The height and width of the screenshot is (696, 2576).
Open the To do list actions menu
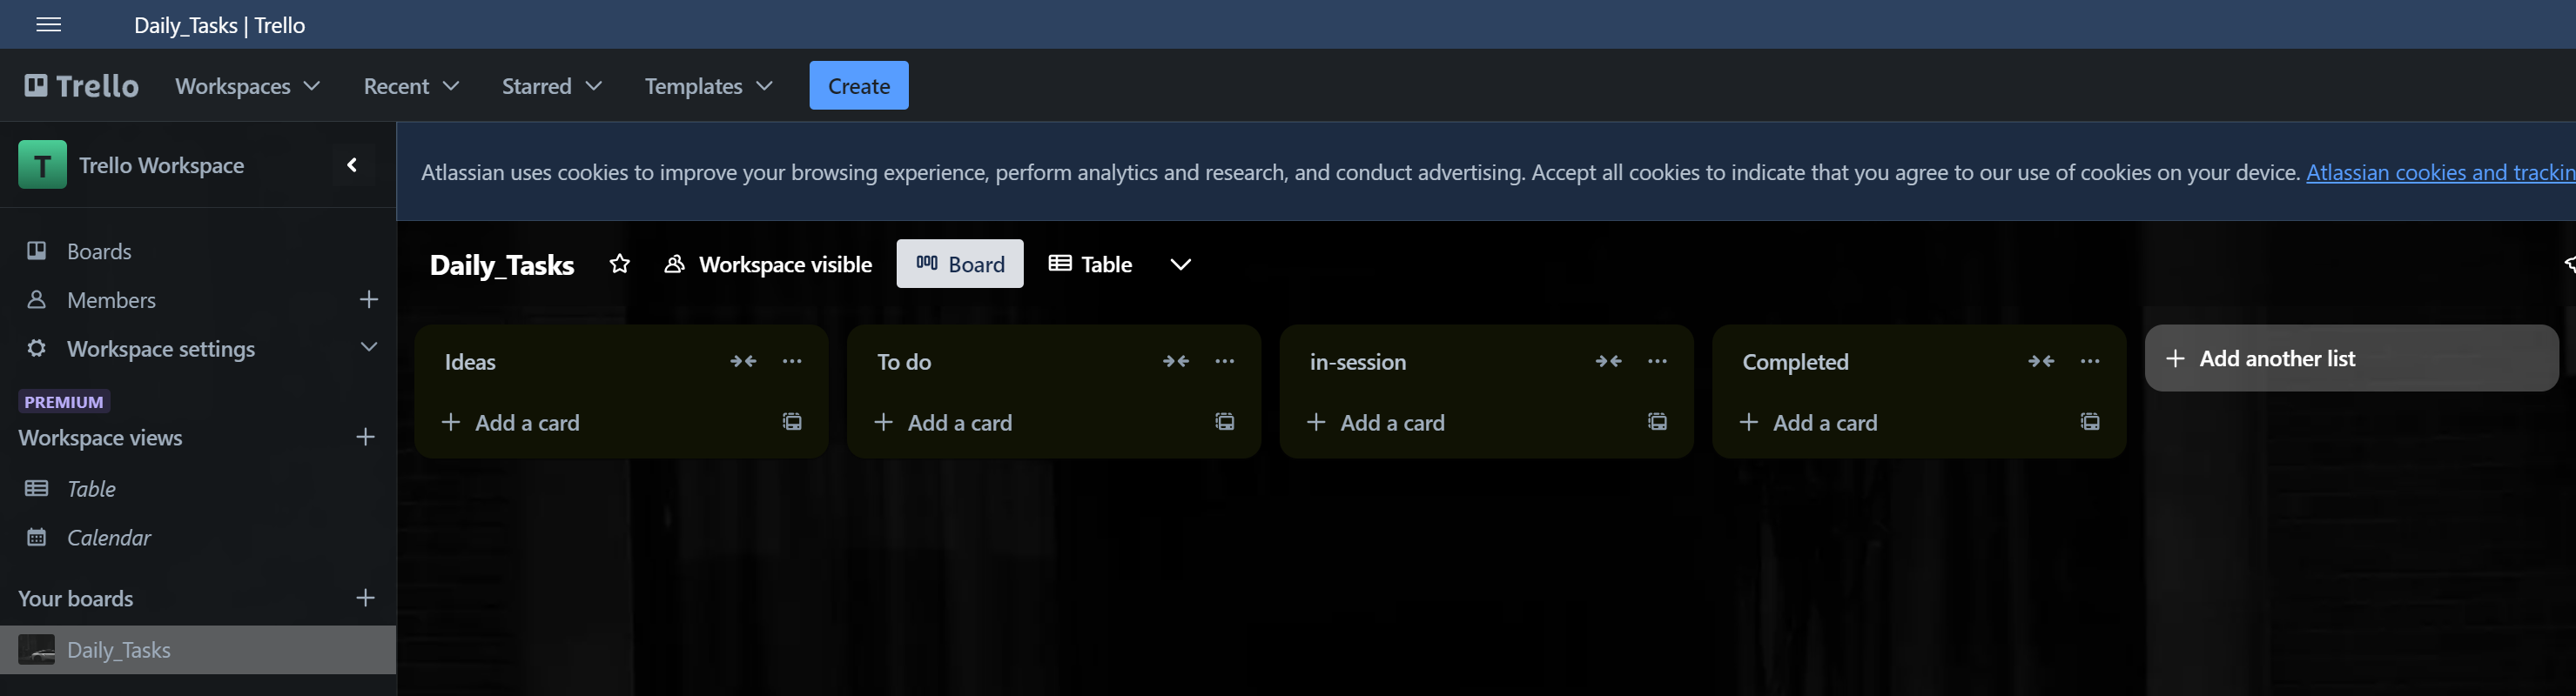click(x=1225, y=362)
